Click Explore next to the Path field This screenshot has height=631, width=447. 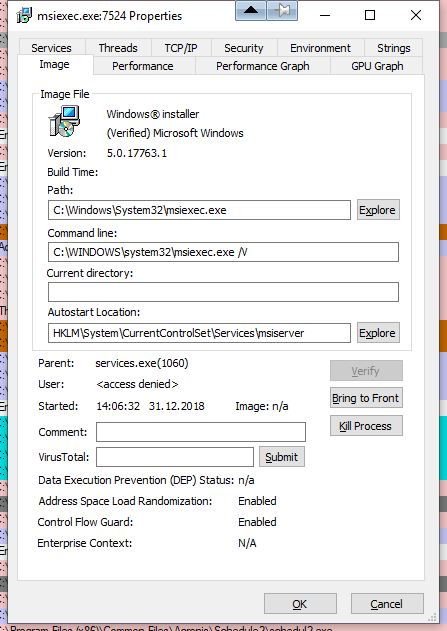coord(378,210)
